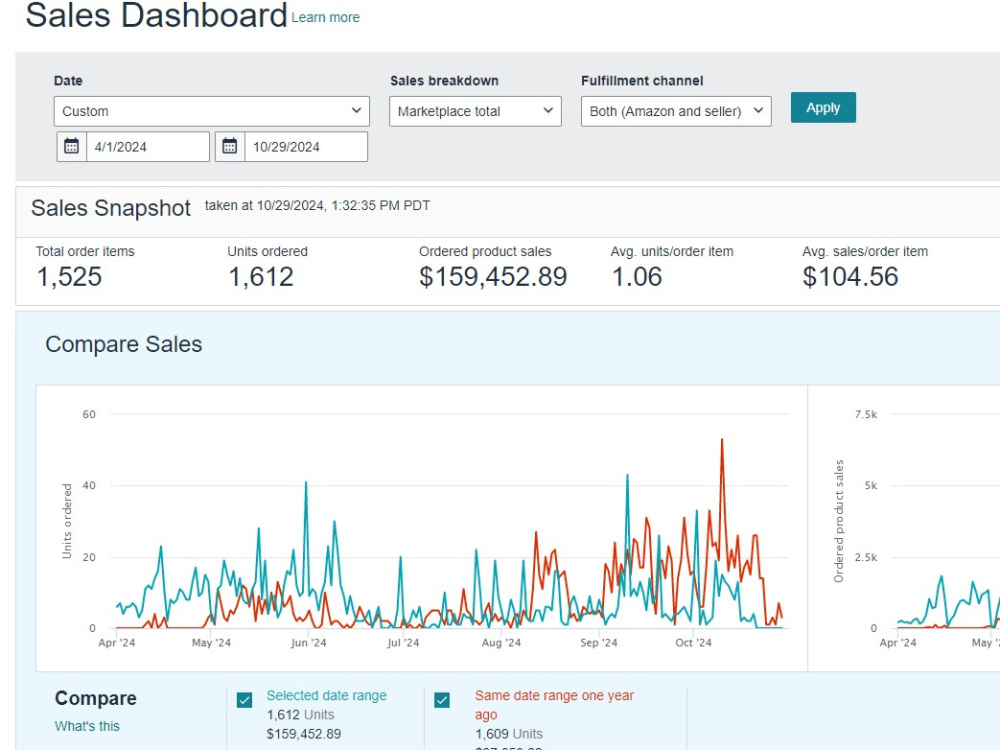
Task: Open the Learn more link
Action: click(325, 18)
